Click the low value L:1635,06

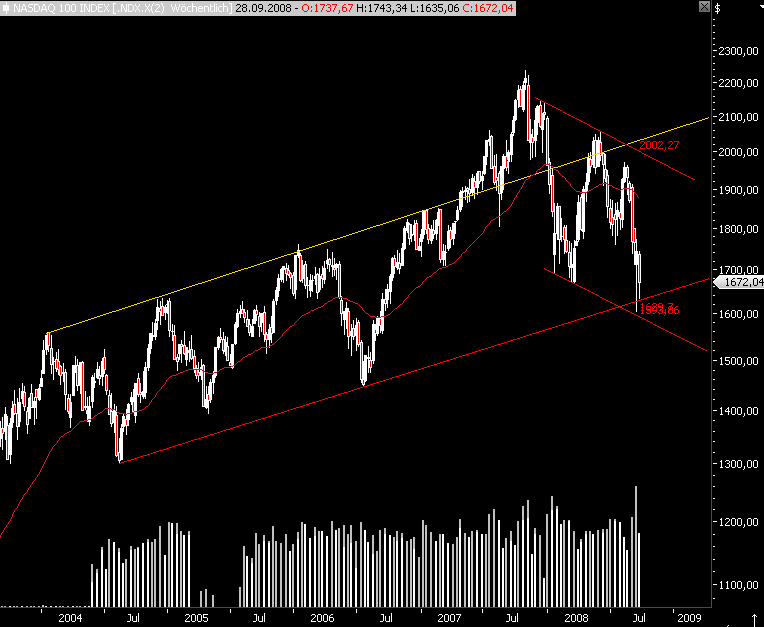pyautogui.click(x=434, y=8)
